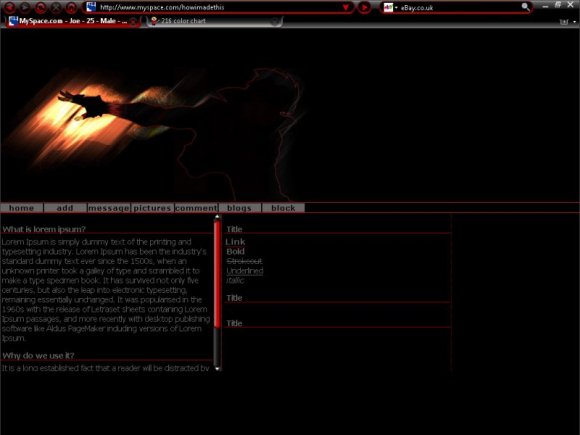The image size is (580, 435).
Task: Click the scrollbar down arrow below text
Action: (218, 368)
